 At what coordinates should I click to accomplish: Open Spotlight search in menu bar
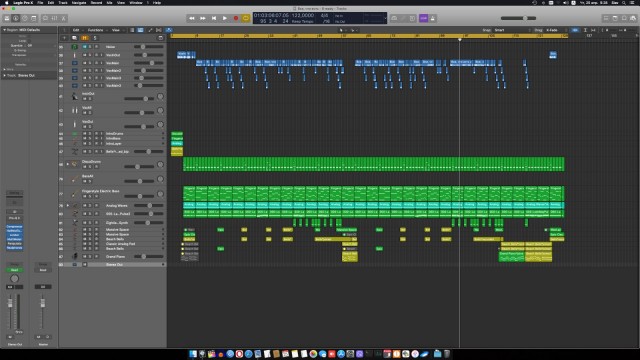click(623, 2)
